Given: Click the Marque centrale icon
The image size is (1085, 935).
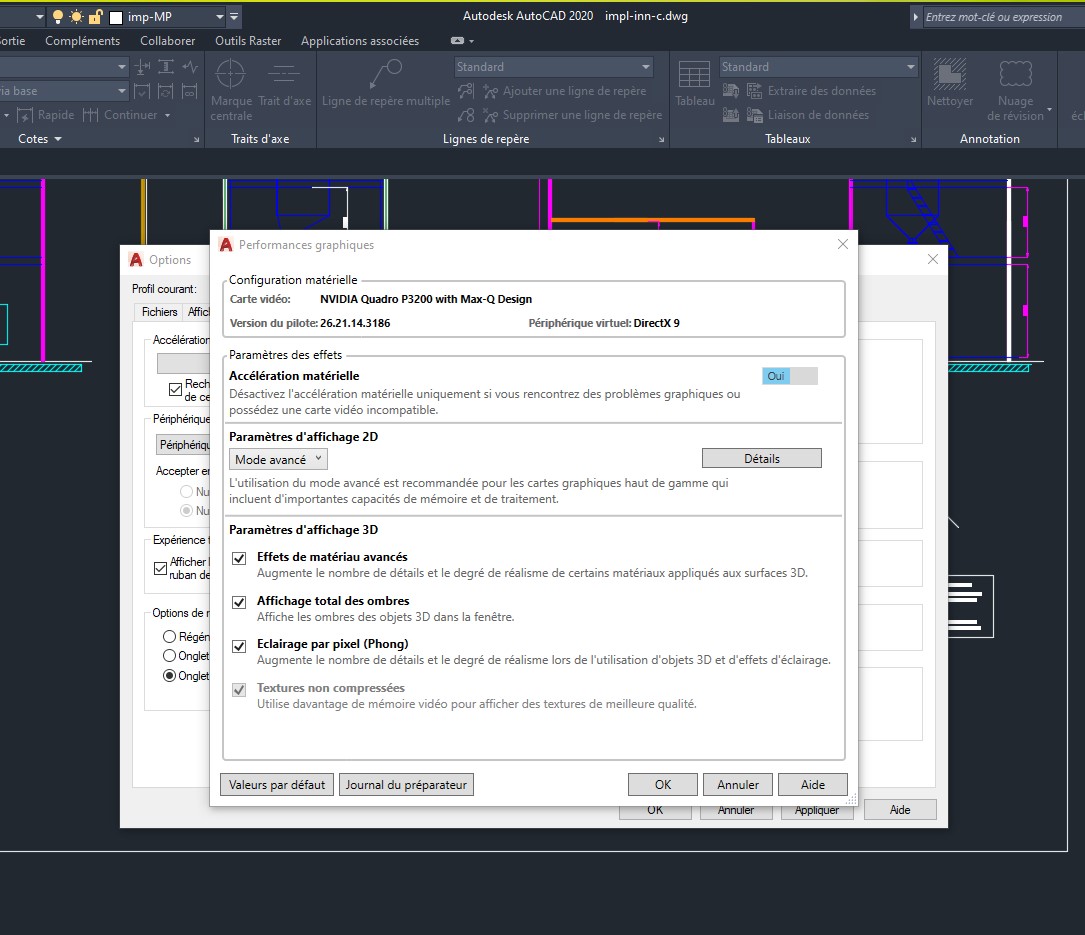Looking at the screenshot, I should [231, 76].
